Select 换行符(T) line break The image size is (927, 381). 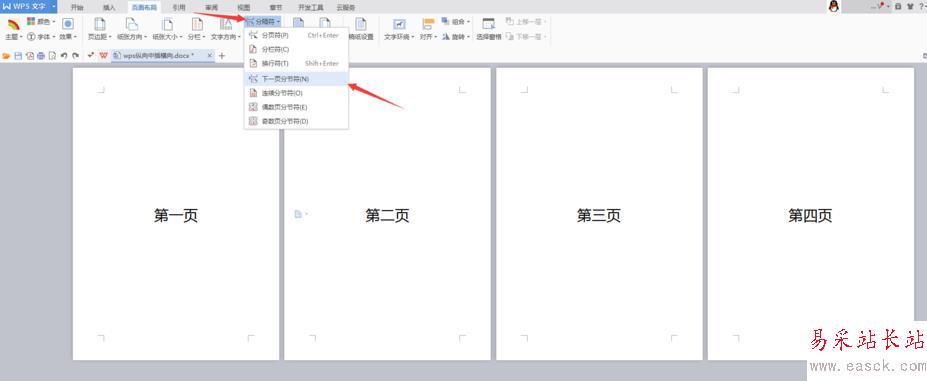(296, 63)
